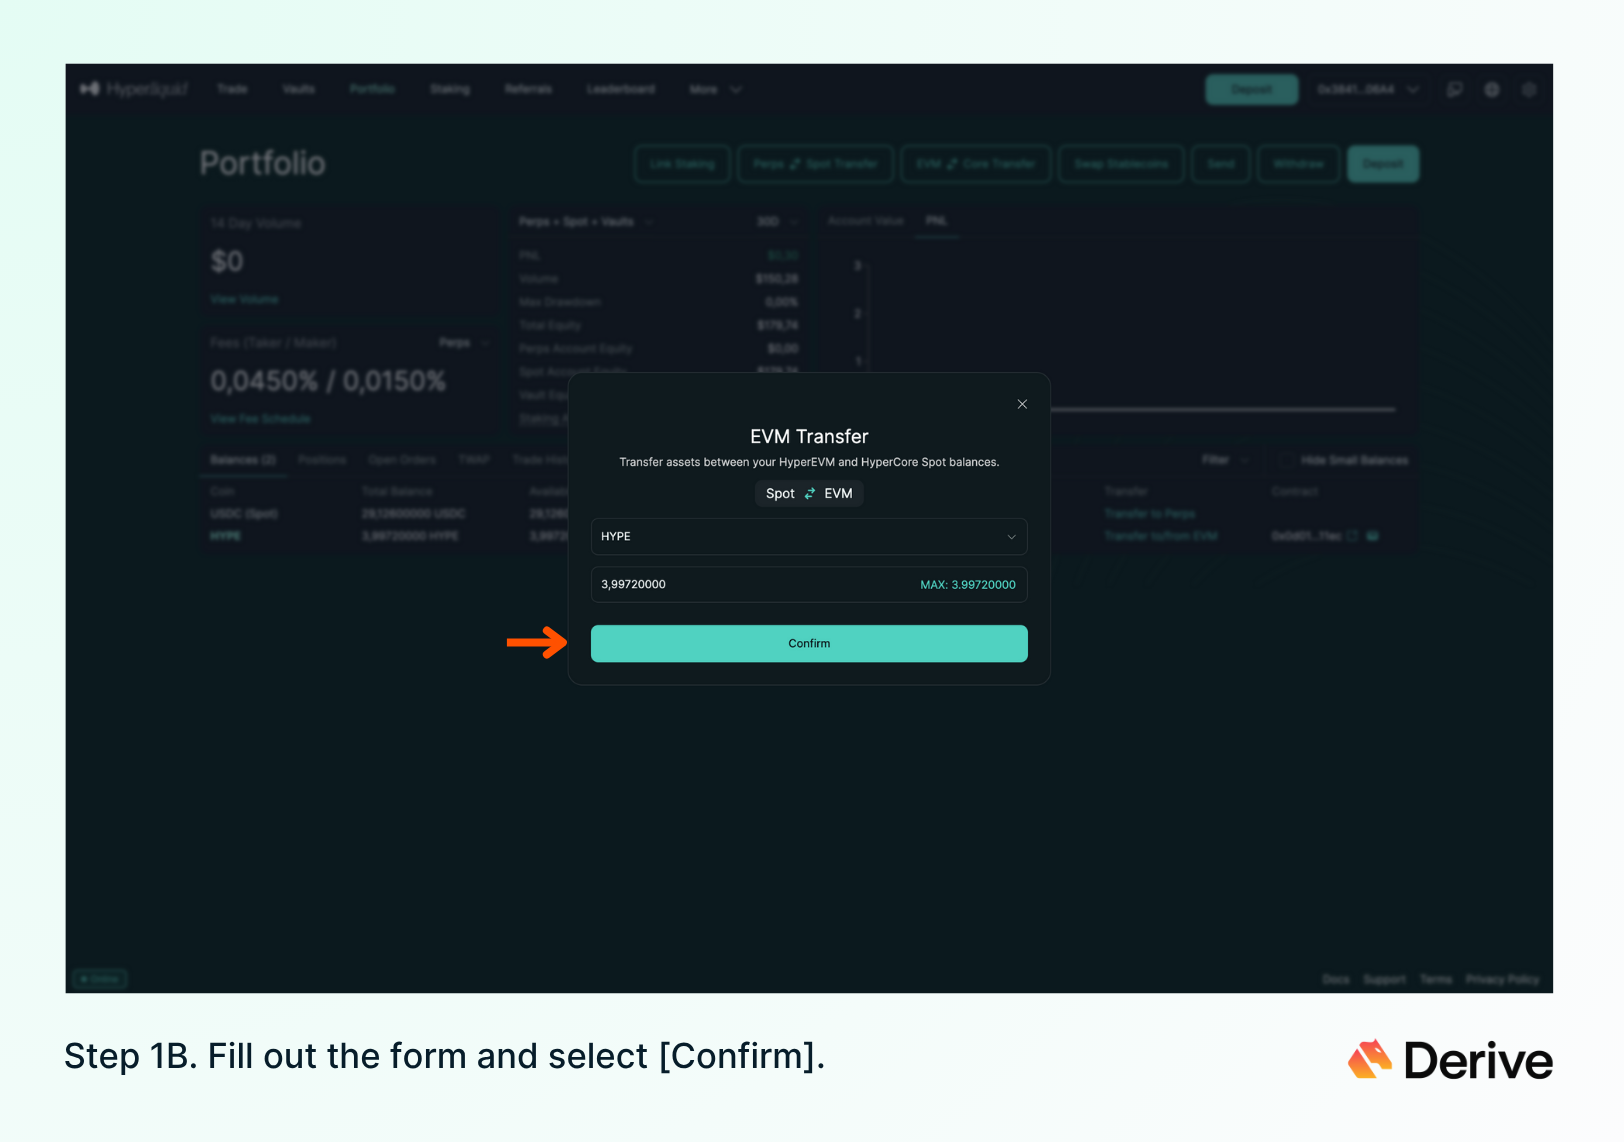
Task: Open the Support footer link
Action: (1385, 979)
